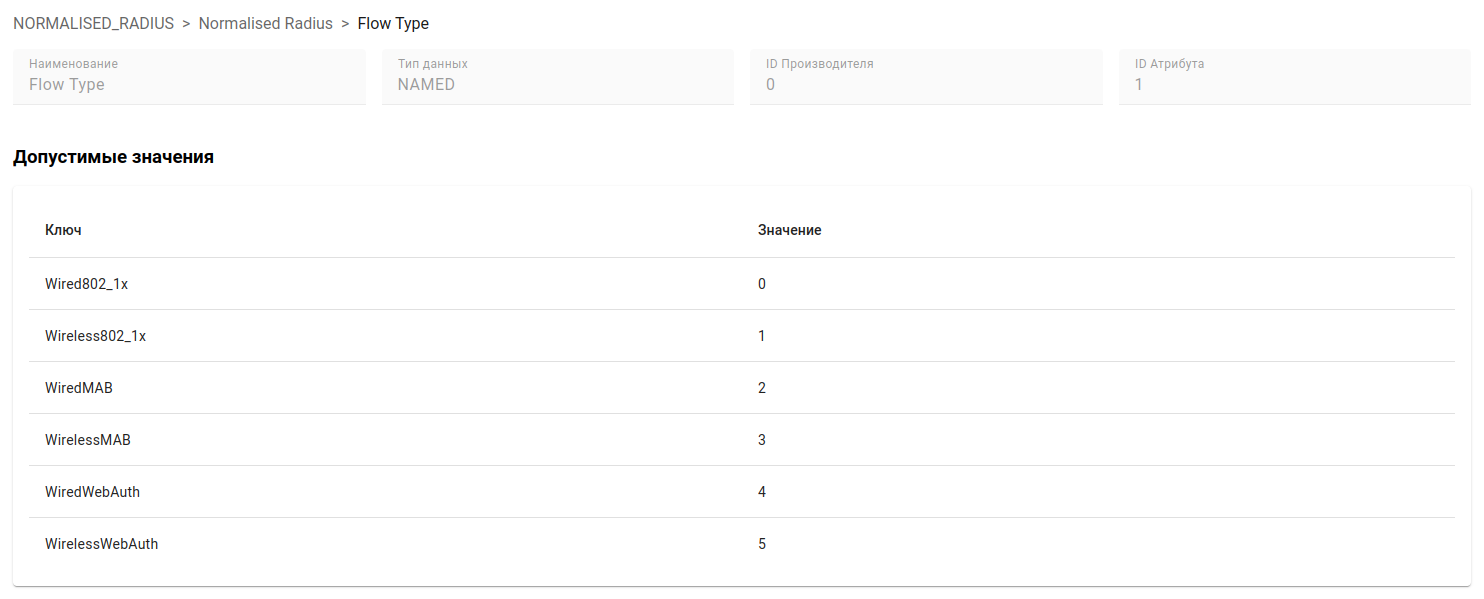1484x599 pixels.
Task: Click the Значение column header
Action: pos(789,230)
